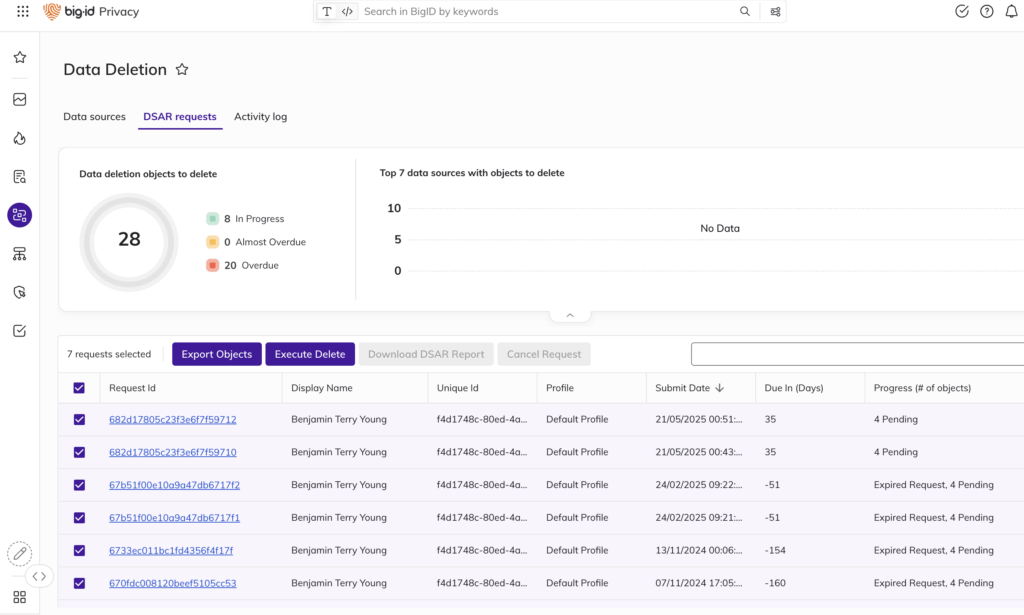Switch to the Data sources tab
The width and height of the screenshot is (1024, 615).
click(x=94, y=117)
